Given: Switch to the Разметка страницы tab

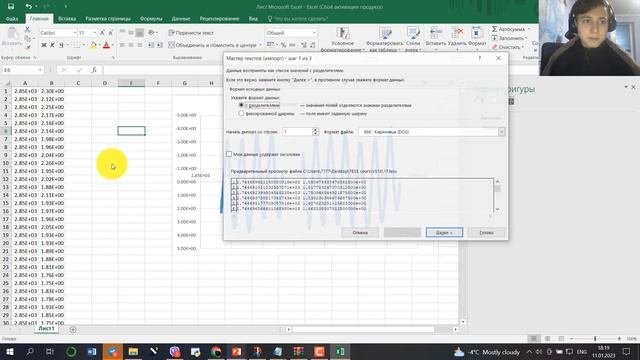Looking at the screenshot, I should click(108, 19).
